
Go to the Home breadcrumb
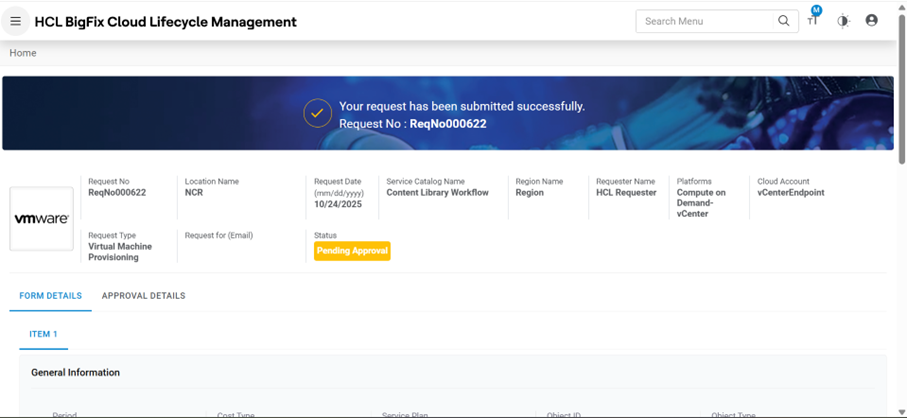23,53
